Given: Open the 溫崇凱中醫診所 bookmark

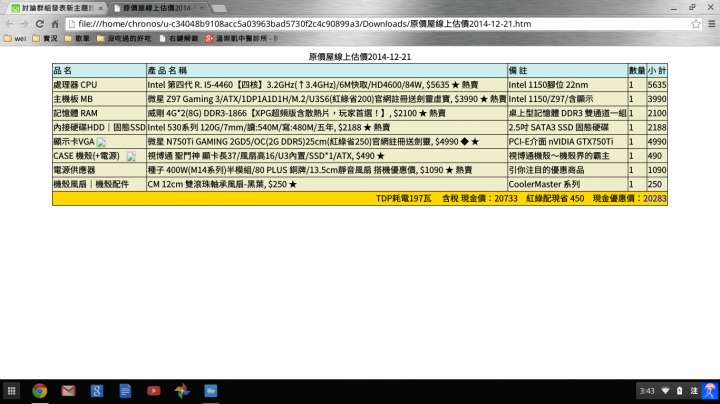Looking at the screenshot, I should tap(242, 39).
